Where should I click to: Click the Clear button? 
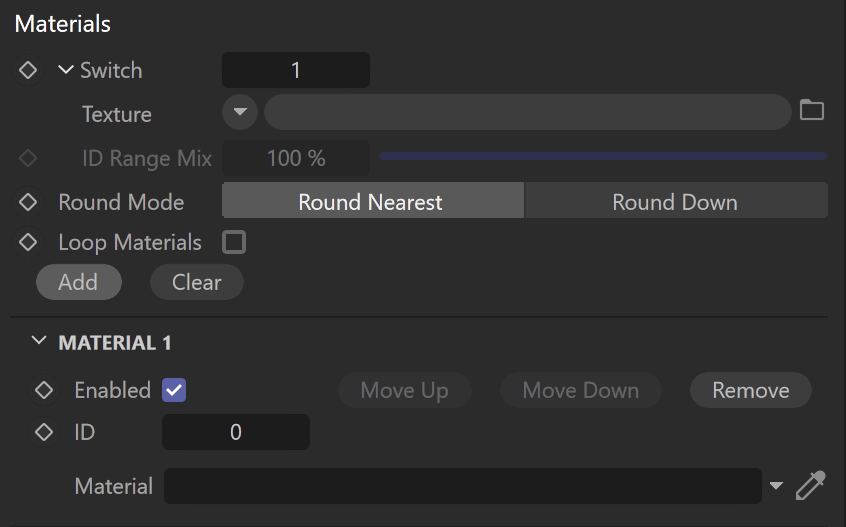[197, 282]
